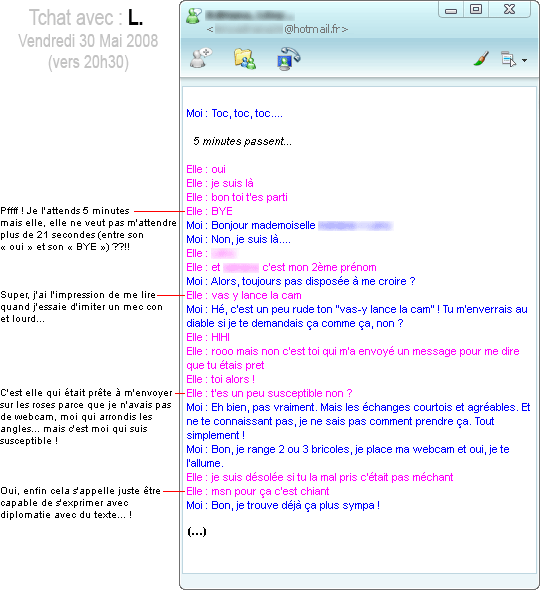This screenshot has width=540, height=590.
Task: Click the "(vers 20h30)" time text
Action: (88, 62)
